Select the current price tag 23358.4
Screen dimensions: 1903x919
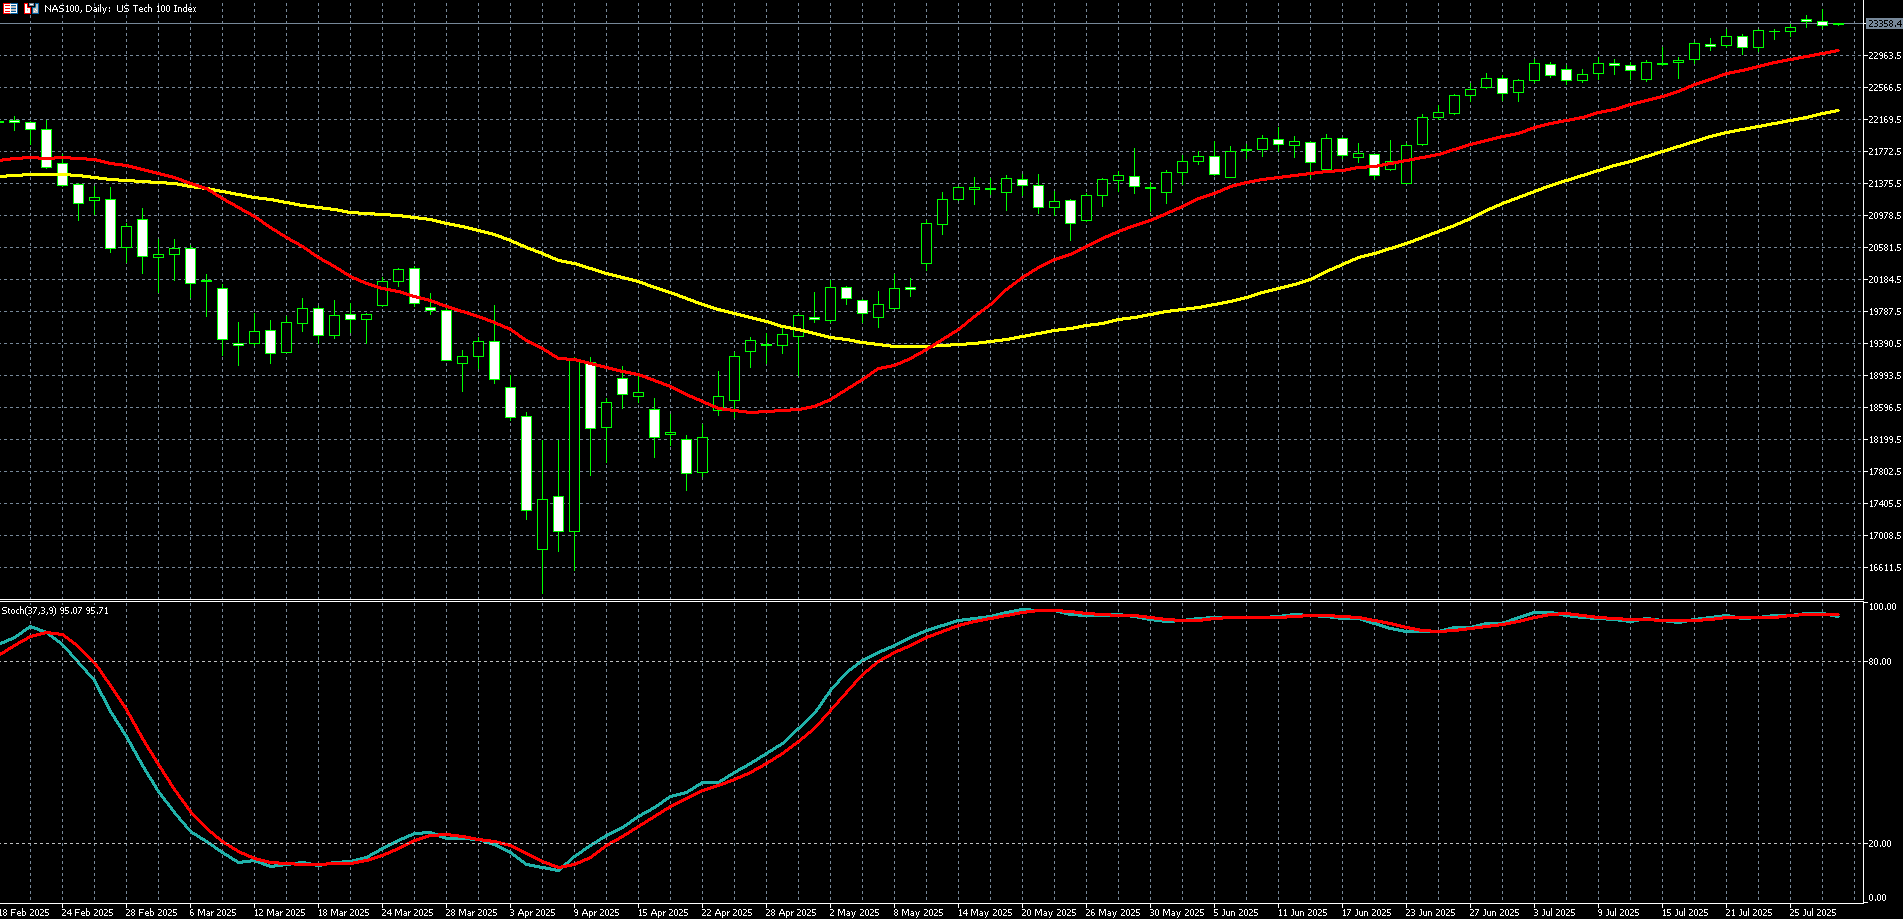tap(1883, 24)
